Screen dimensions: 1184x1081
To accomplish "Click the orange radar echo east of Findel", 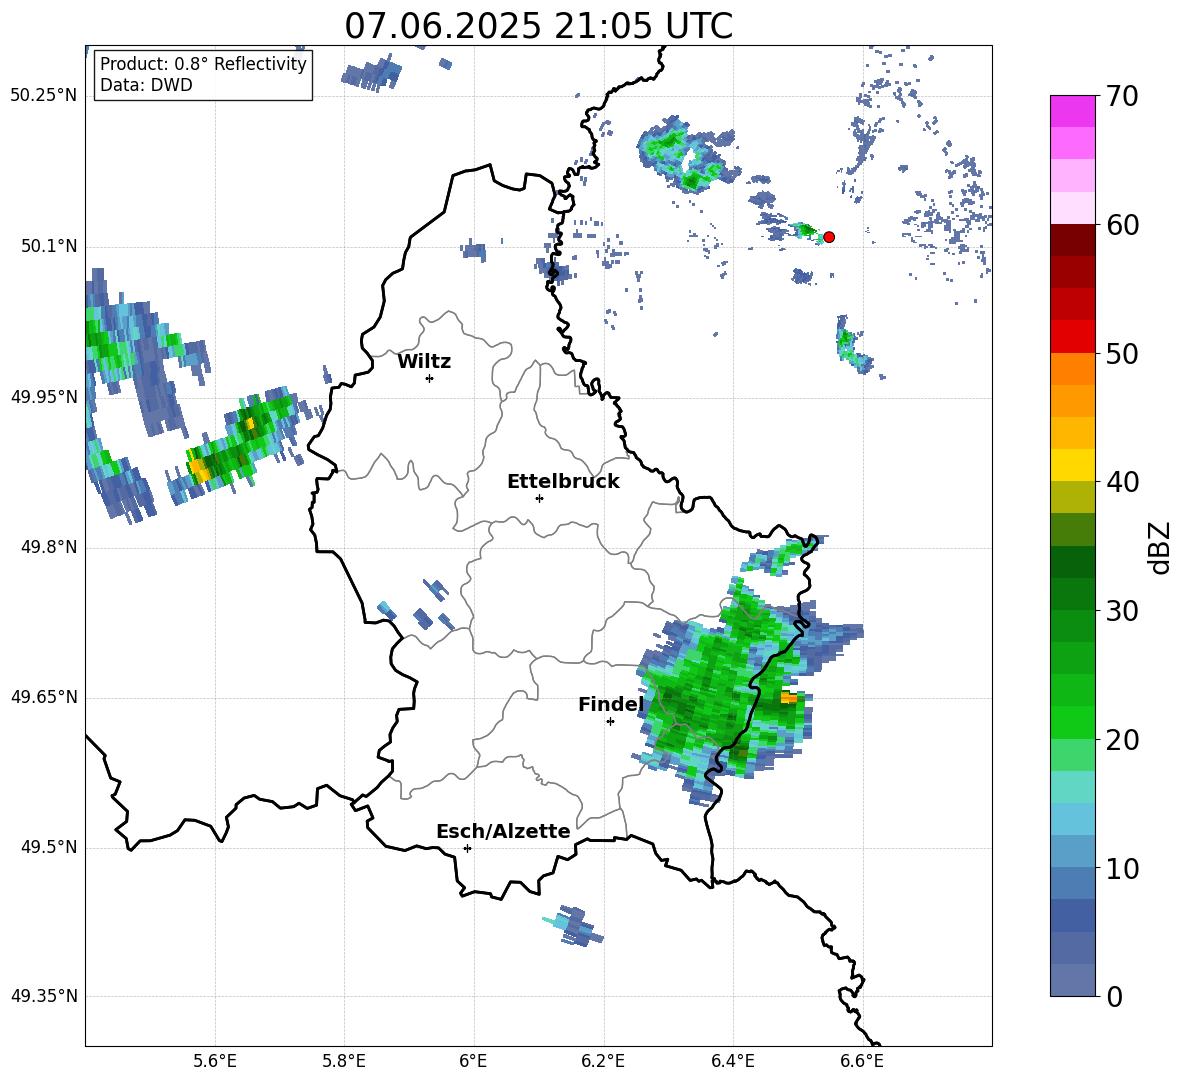I will point(788,698).
